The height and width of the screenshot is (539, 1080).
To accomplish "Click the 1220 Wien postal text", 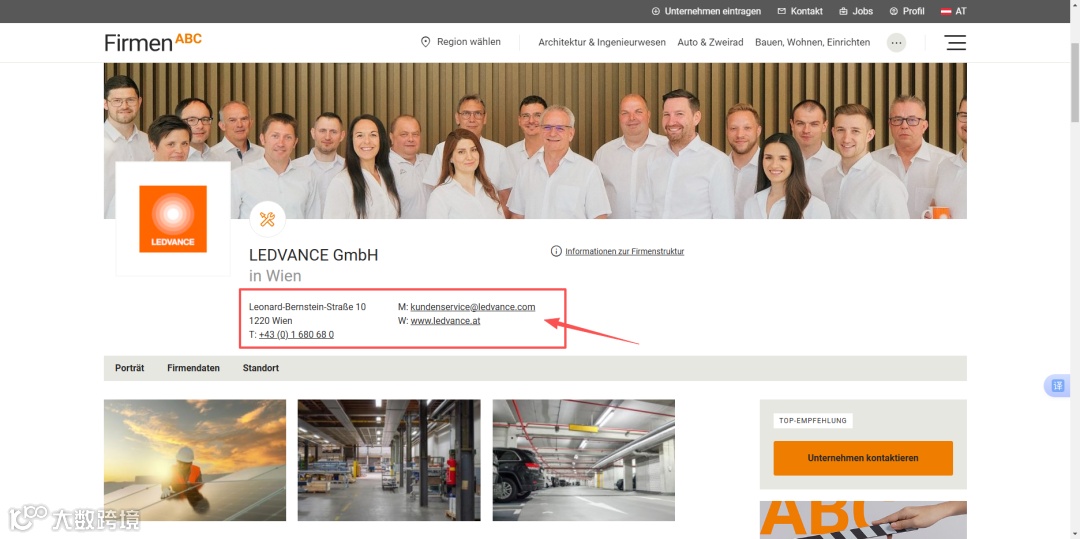I will [x=271, y=321].
